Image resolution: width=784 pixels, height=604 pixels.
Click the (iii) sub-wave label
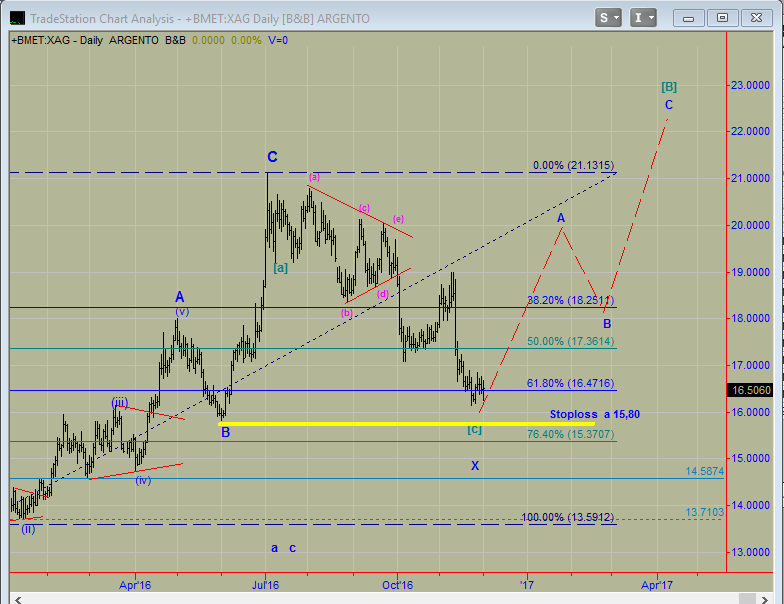pyautogui.click(x=120, y=402)
